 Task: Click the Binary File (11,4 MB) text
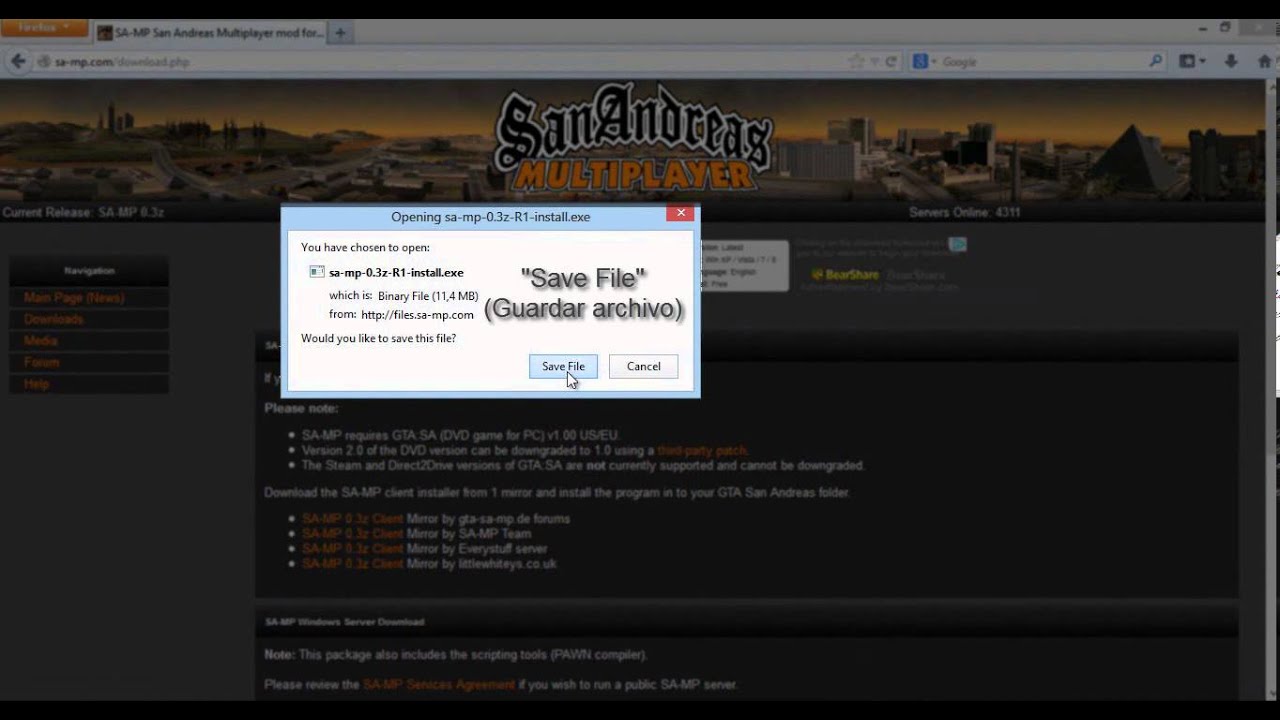click(428, 296)
